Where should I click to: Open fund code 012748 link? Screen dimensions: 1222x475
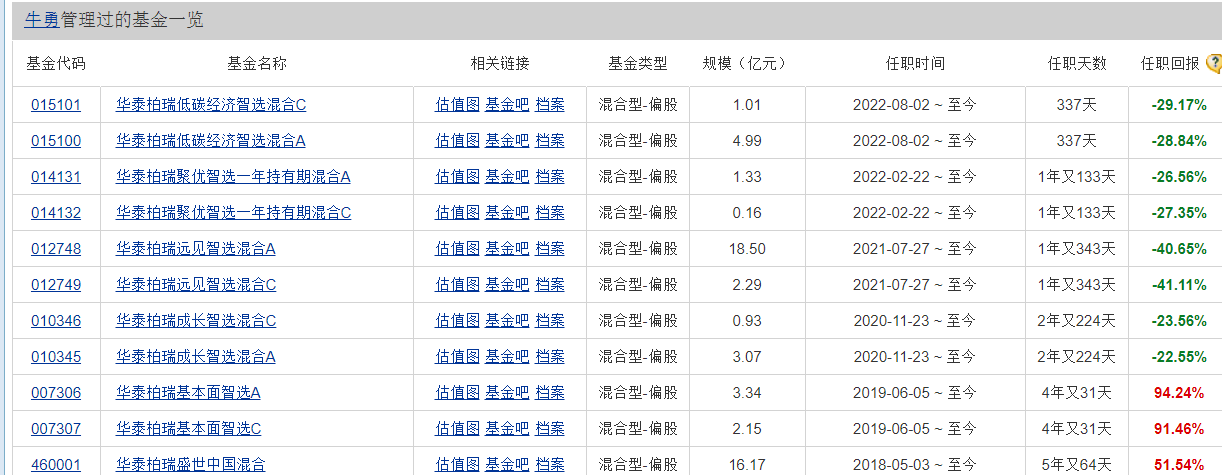[x=56, y=248]
